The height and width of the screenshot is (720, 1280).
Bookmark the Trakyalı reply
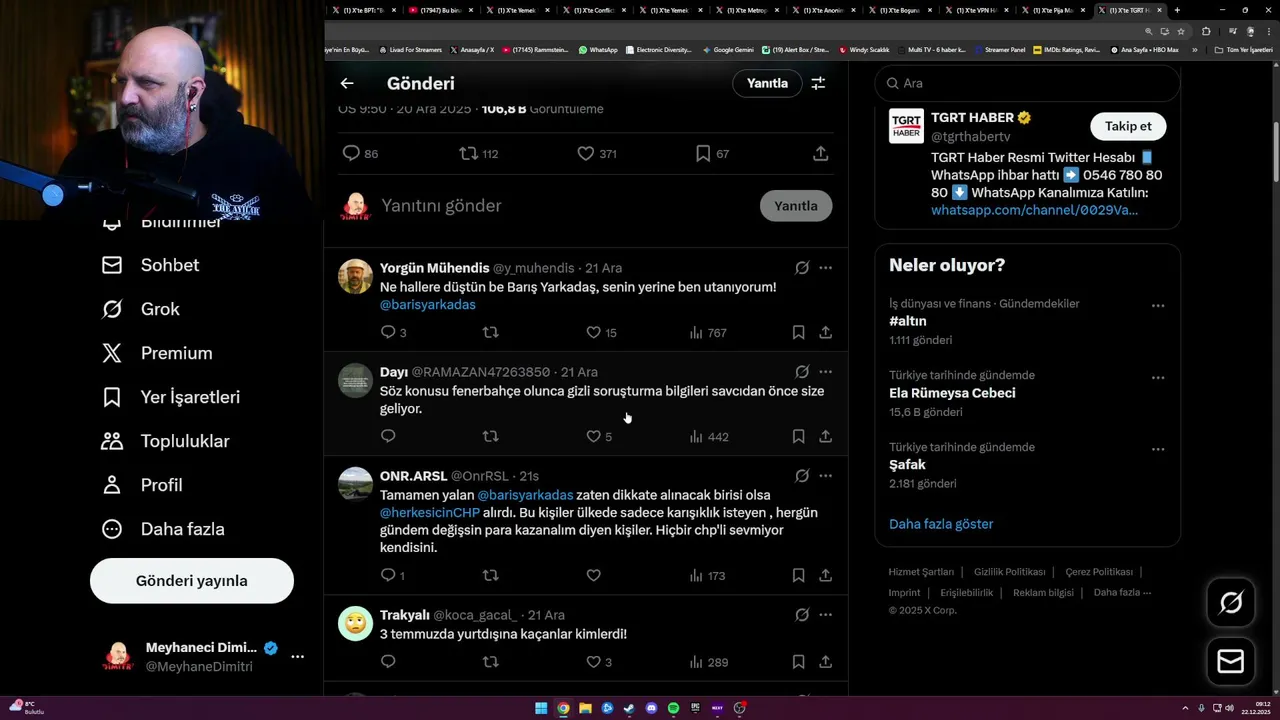798,662
